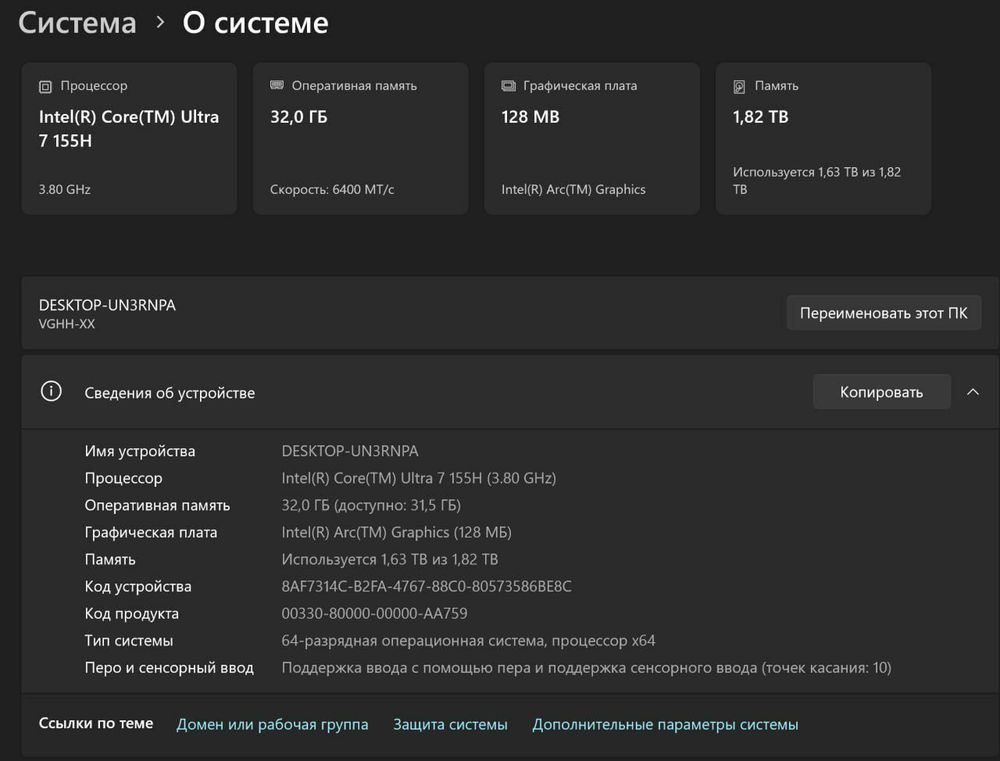Go back to Система breadcrumb

coord(77,23)
